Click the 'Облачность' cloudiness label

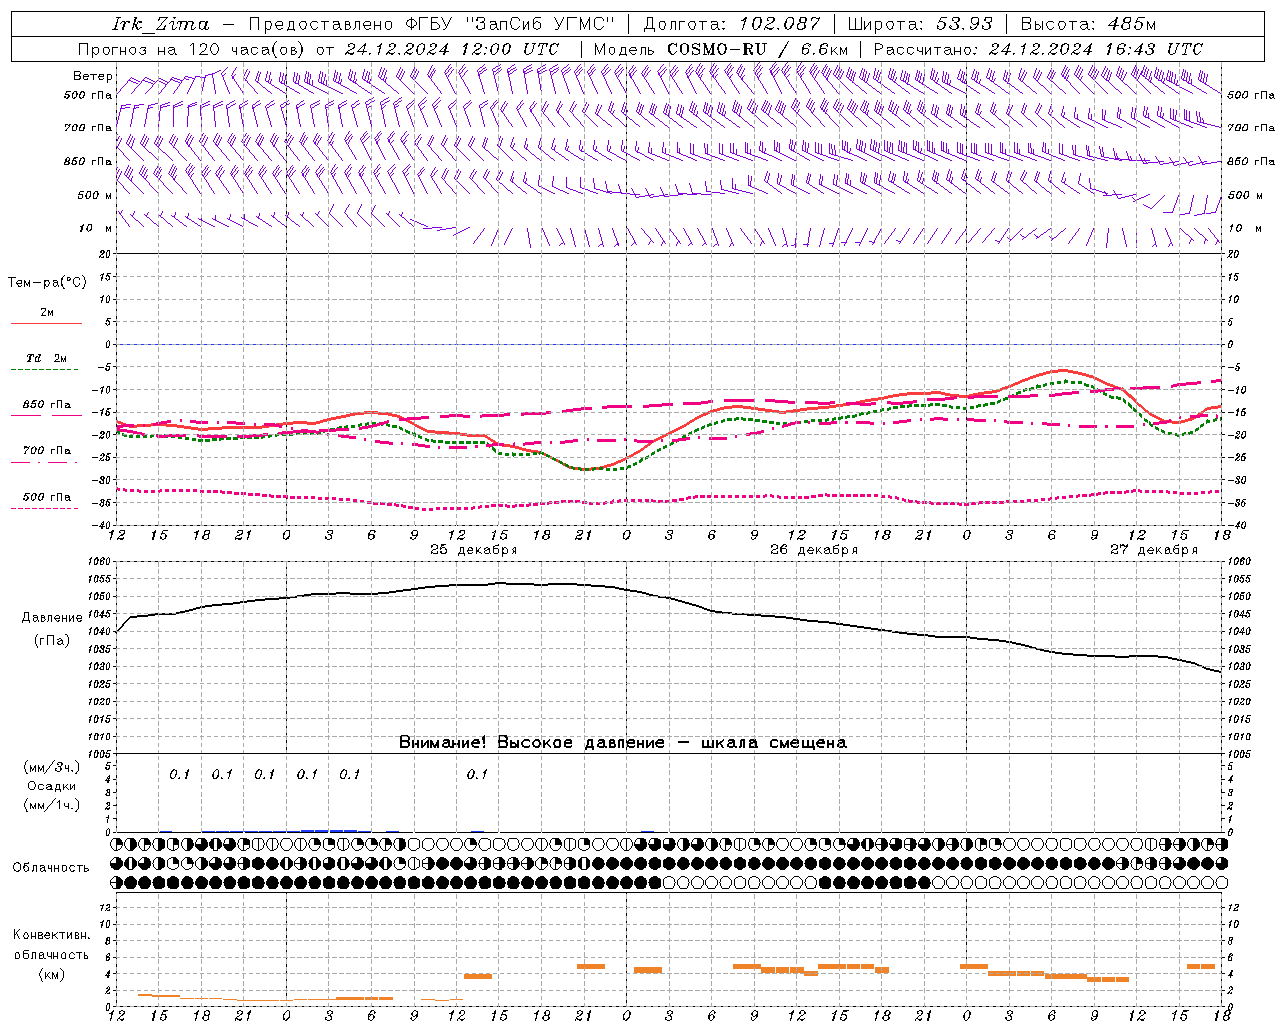51,867
